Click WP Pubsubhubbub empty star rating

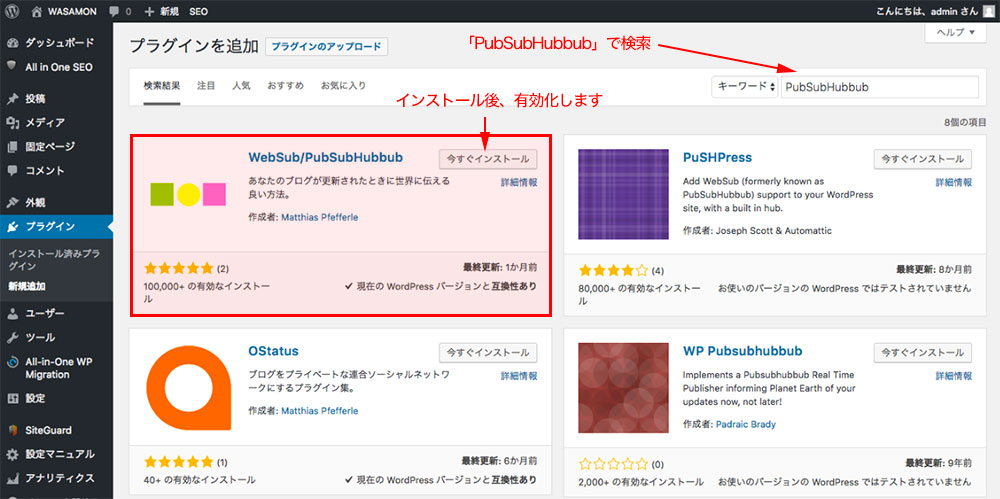(614, 465)
